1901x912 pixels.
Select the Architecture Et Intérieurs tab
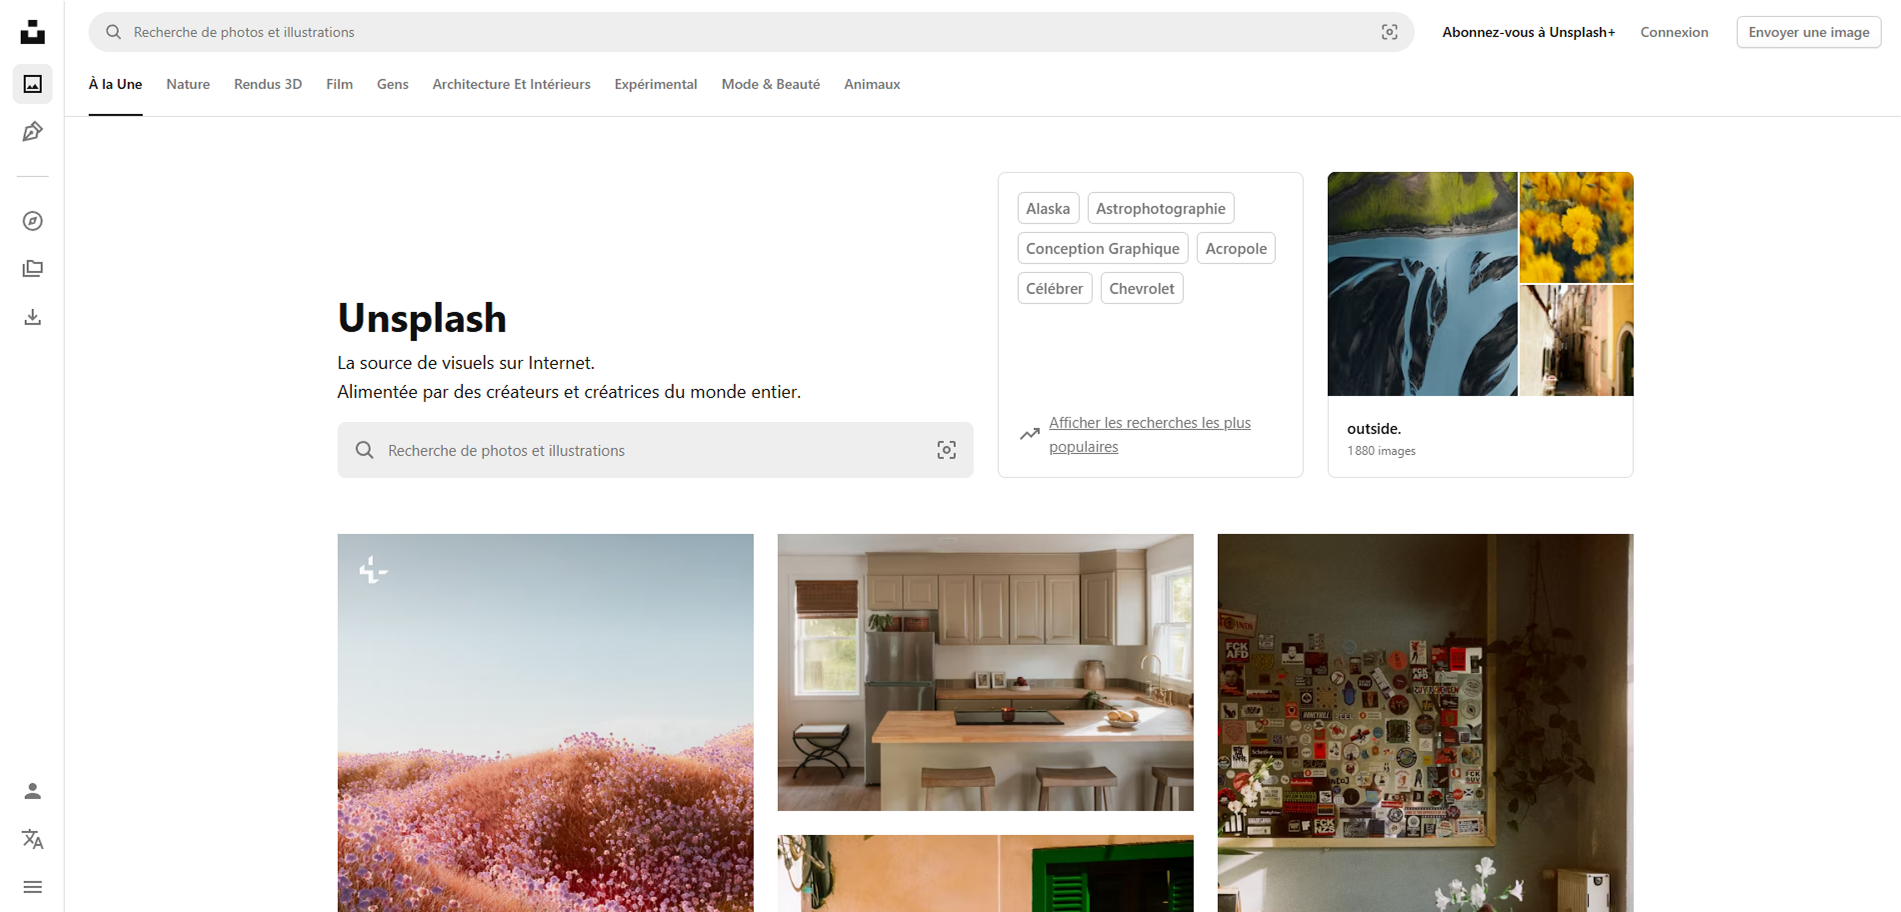[x=511, y=84]
